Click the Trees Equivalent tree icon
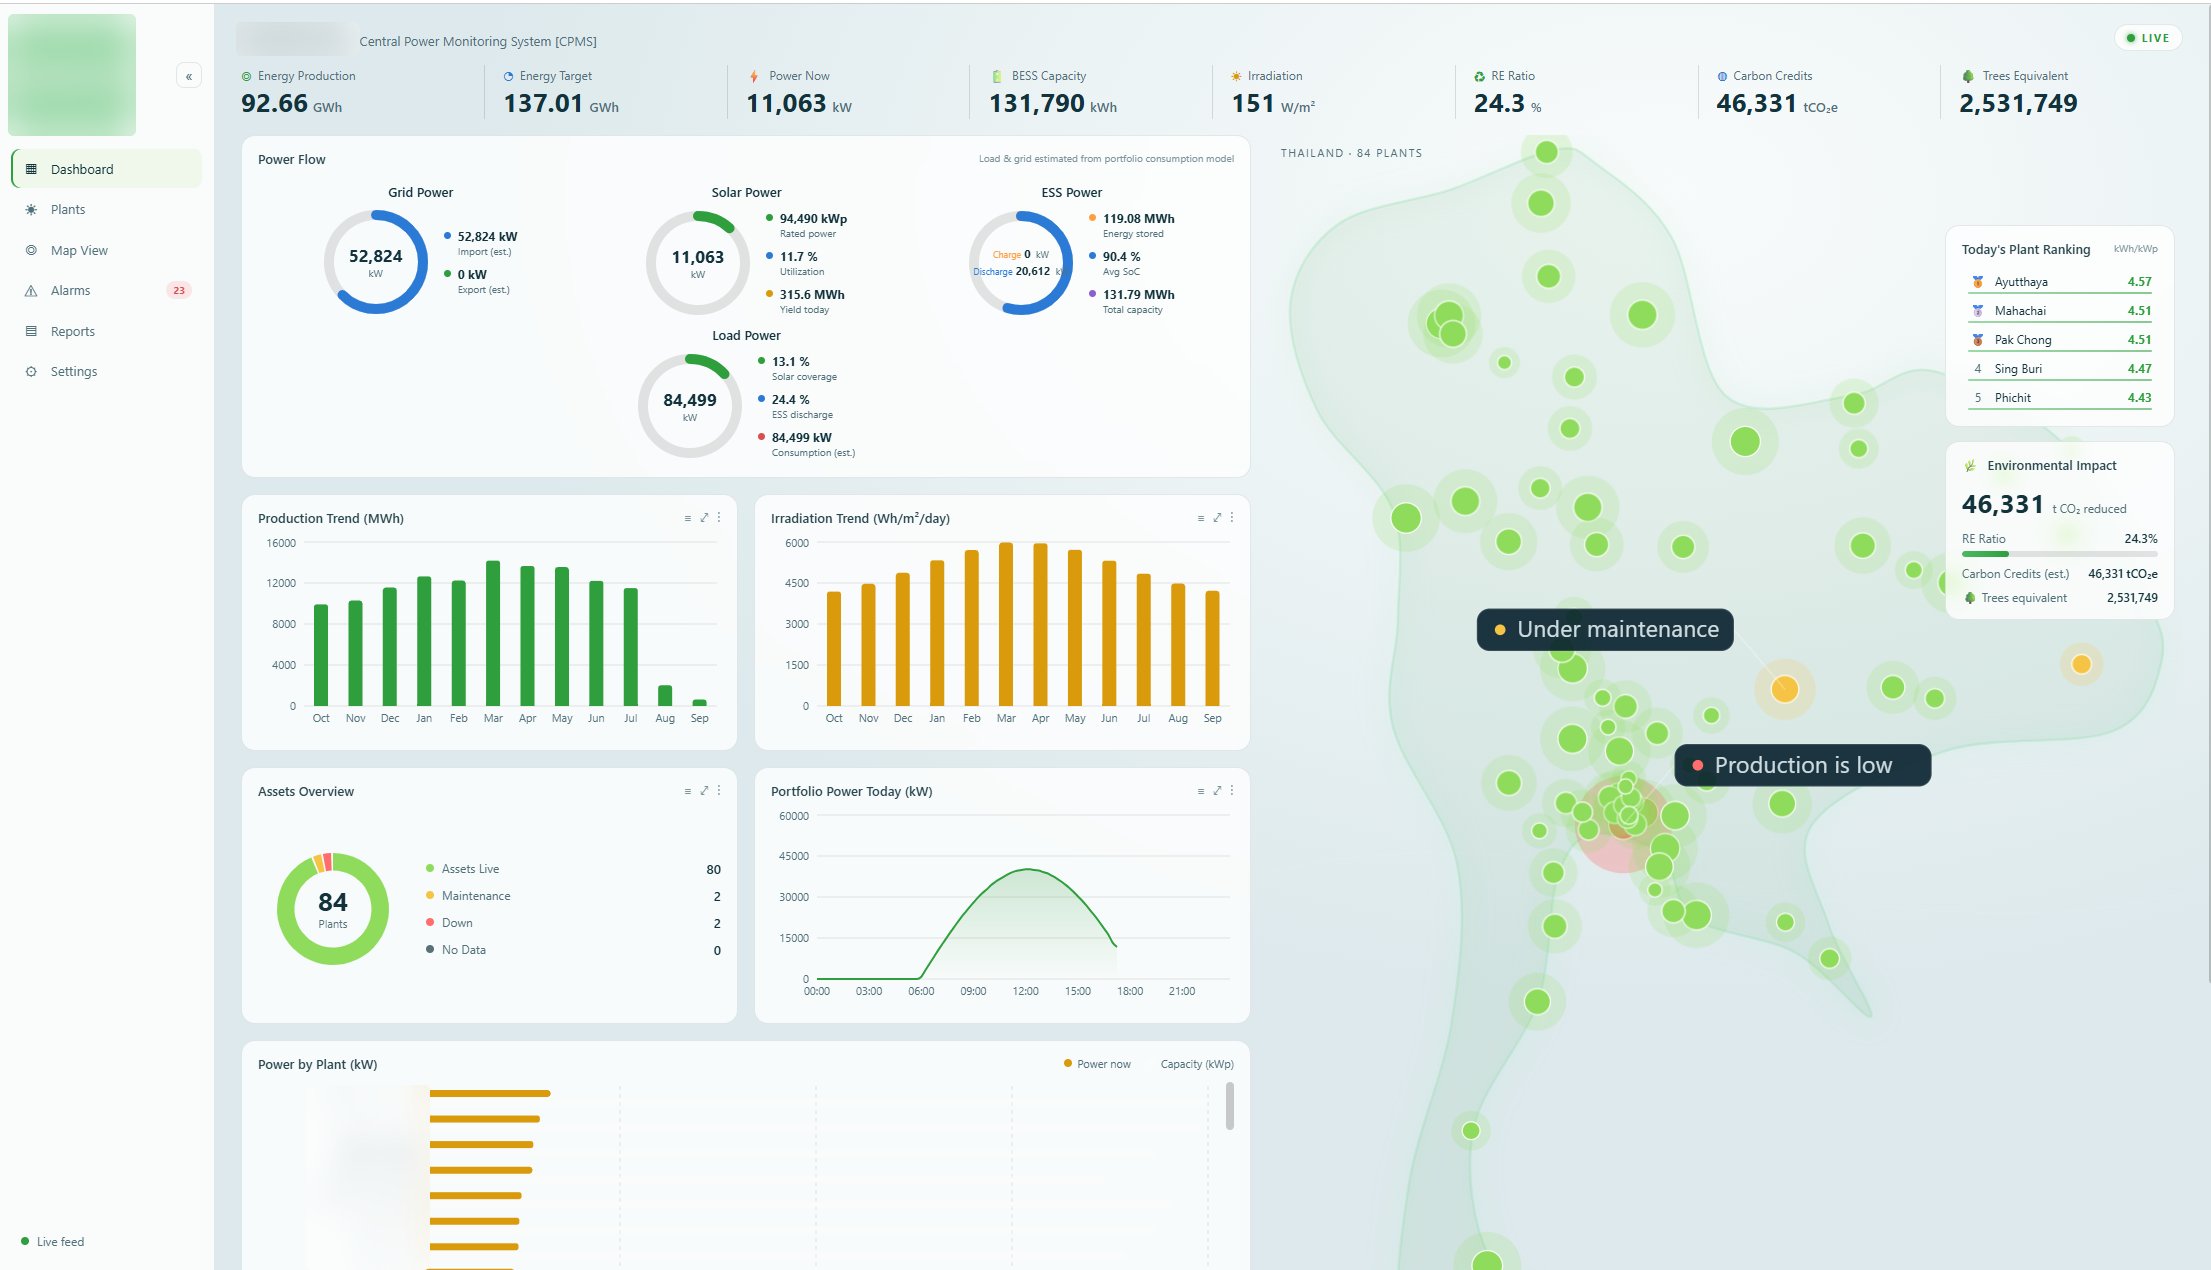The height and width of the screenshot is (1270, 2211). [x=1967, y=76]
